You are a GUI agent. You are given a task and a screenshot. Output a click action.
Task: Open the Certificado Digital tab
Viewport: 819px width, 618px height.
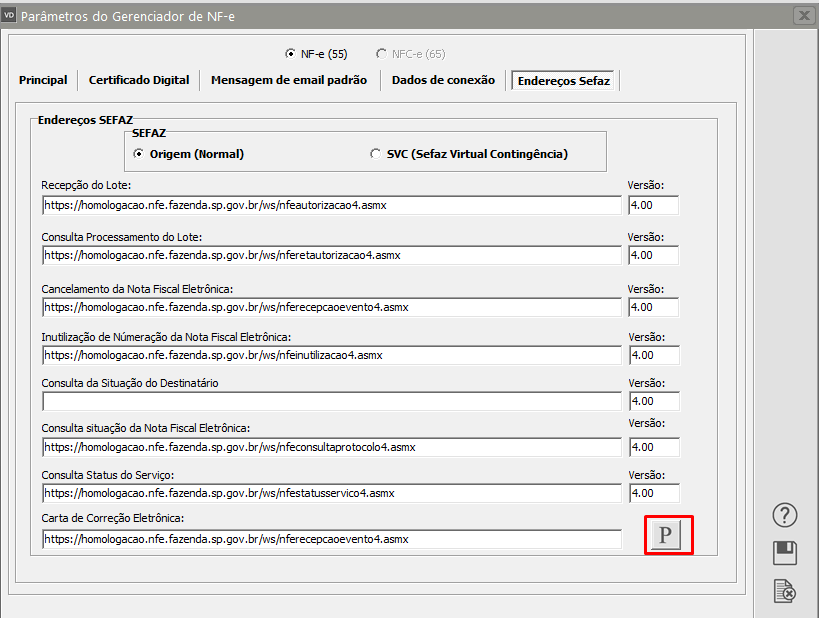click(139, 80)
